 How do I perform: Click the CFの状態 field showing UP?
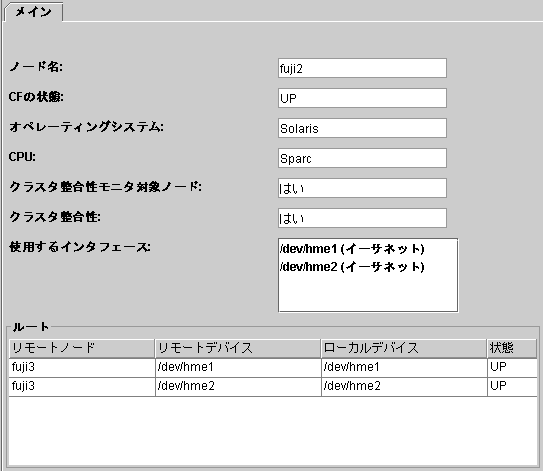point(362,98)
